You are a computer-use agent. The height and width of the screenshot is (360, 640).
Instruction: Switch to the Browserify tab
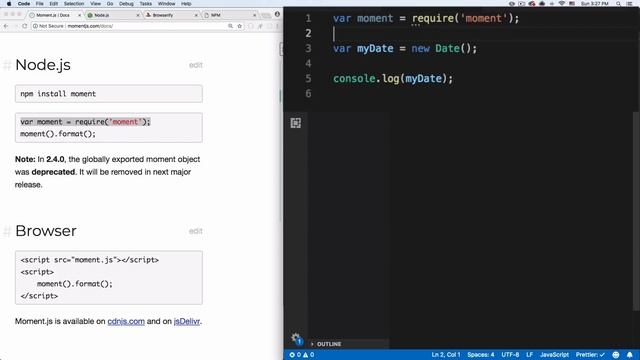tap(171, 15)
